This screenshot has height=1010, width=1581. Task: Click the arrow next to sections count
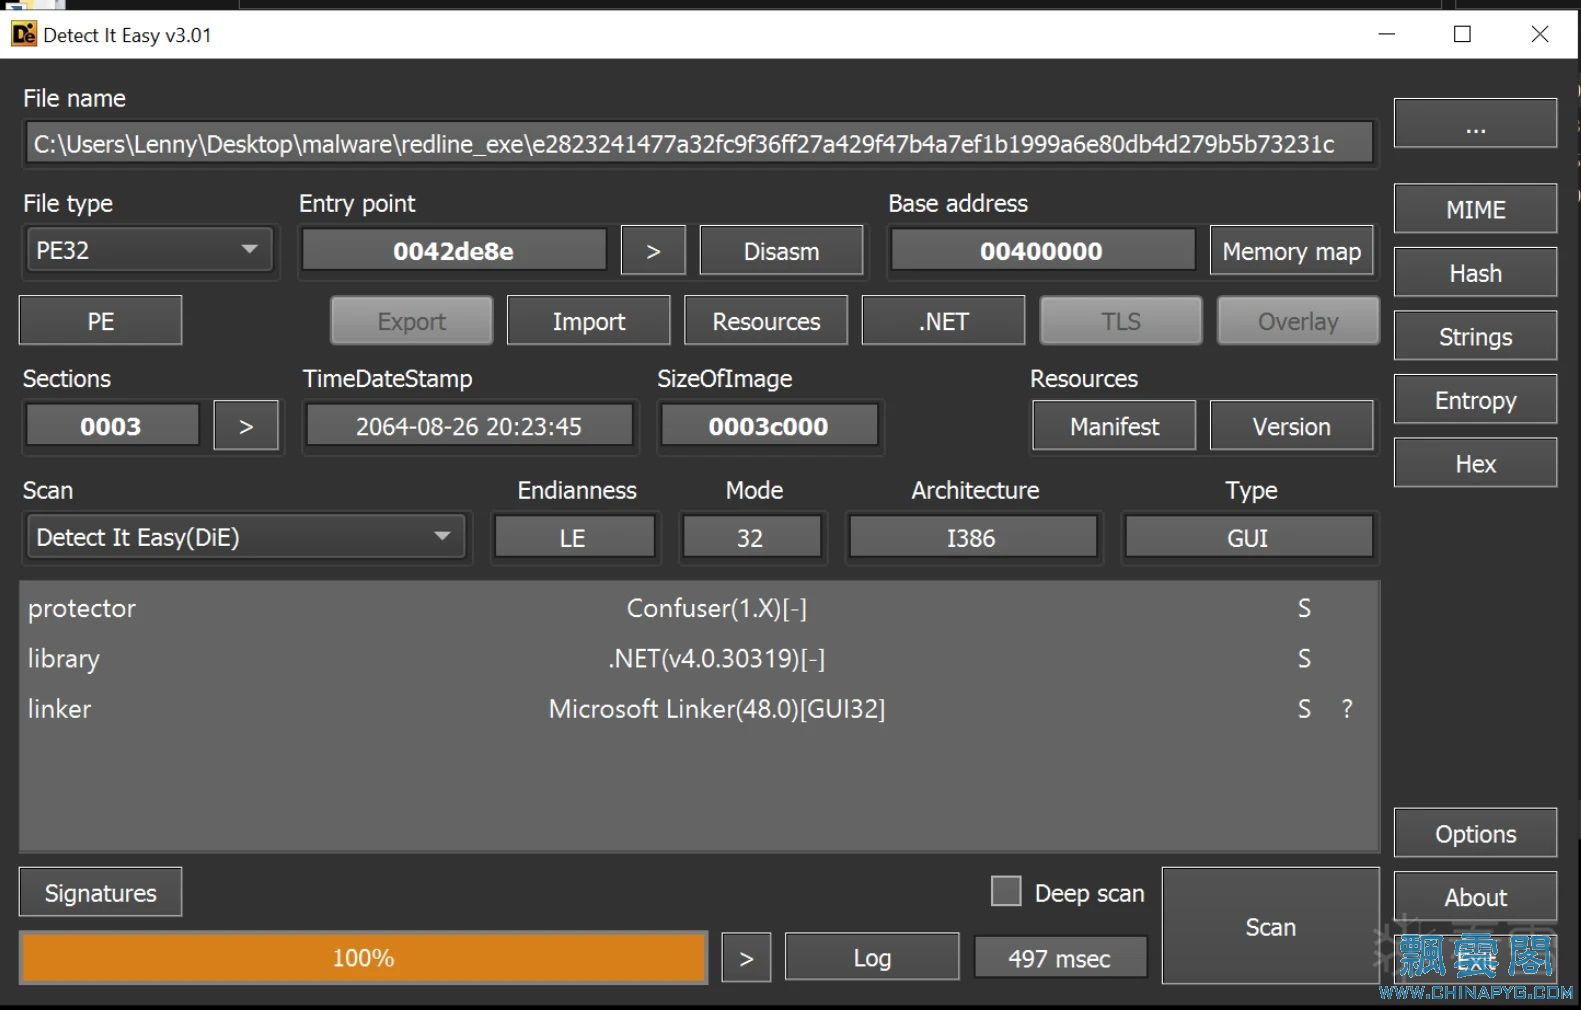tap(246, 426)
